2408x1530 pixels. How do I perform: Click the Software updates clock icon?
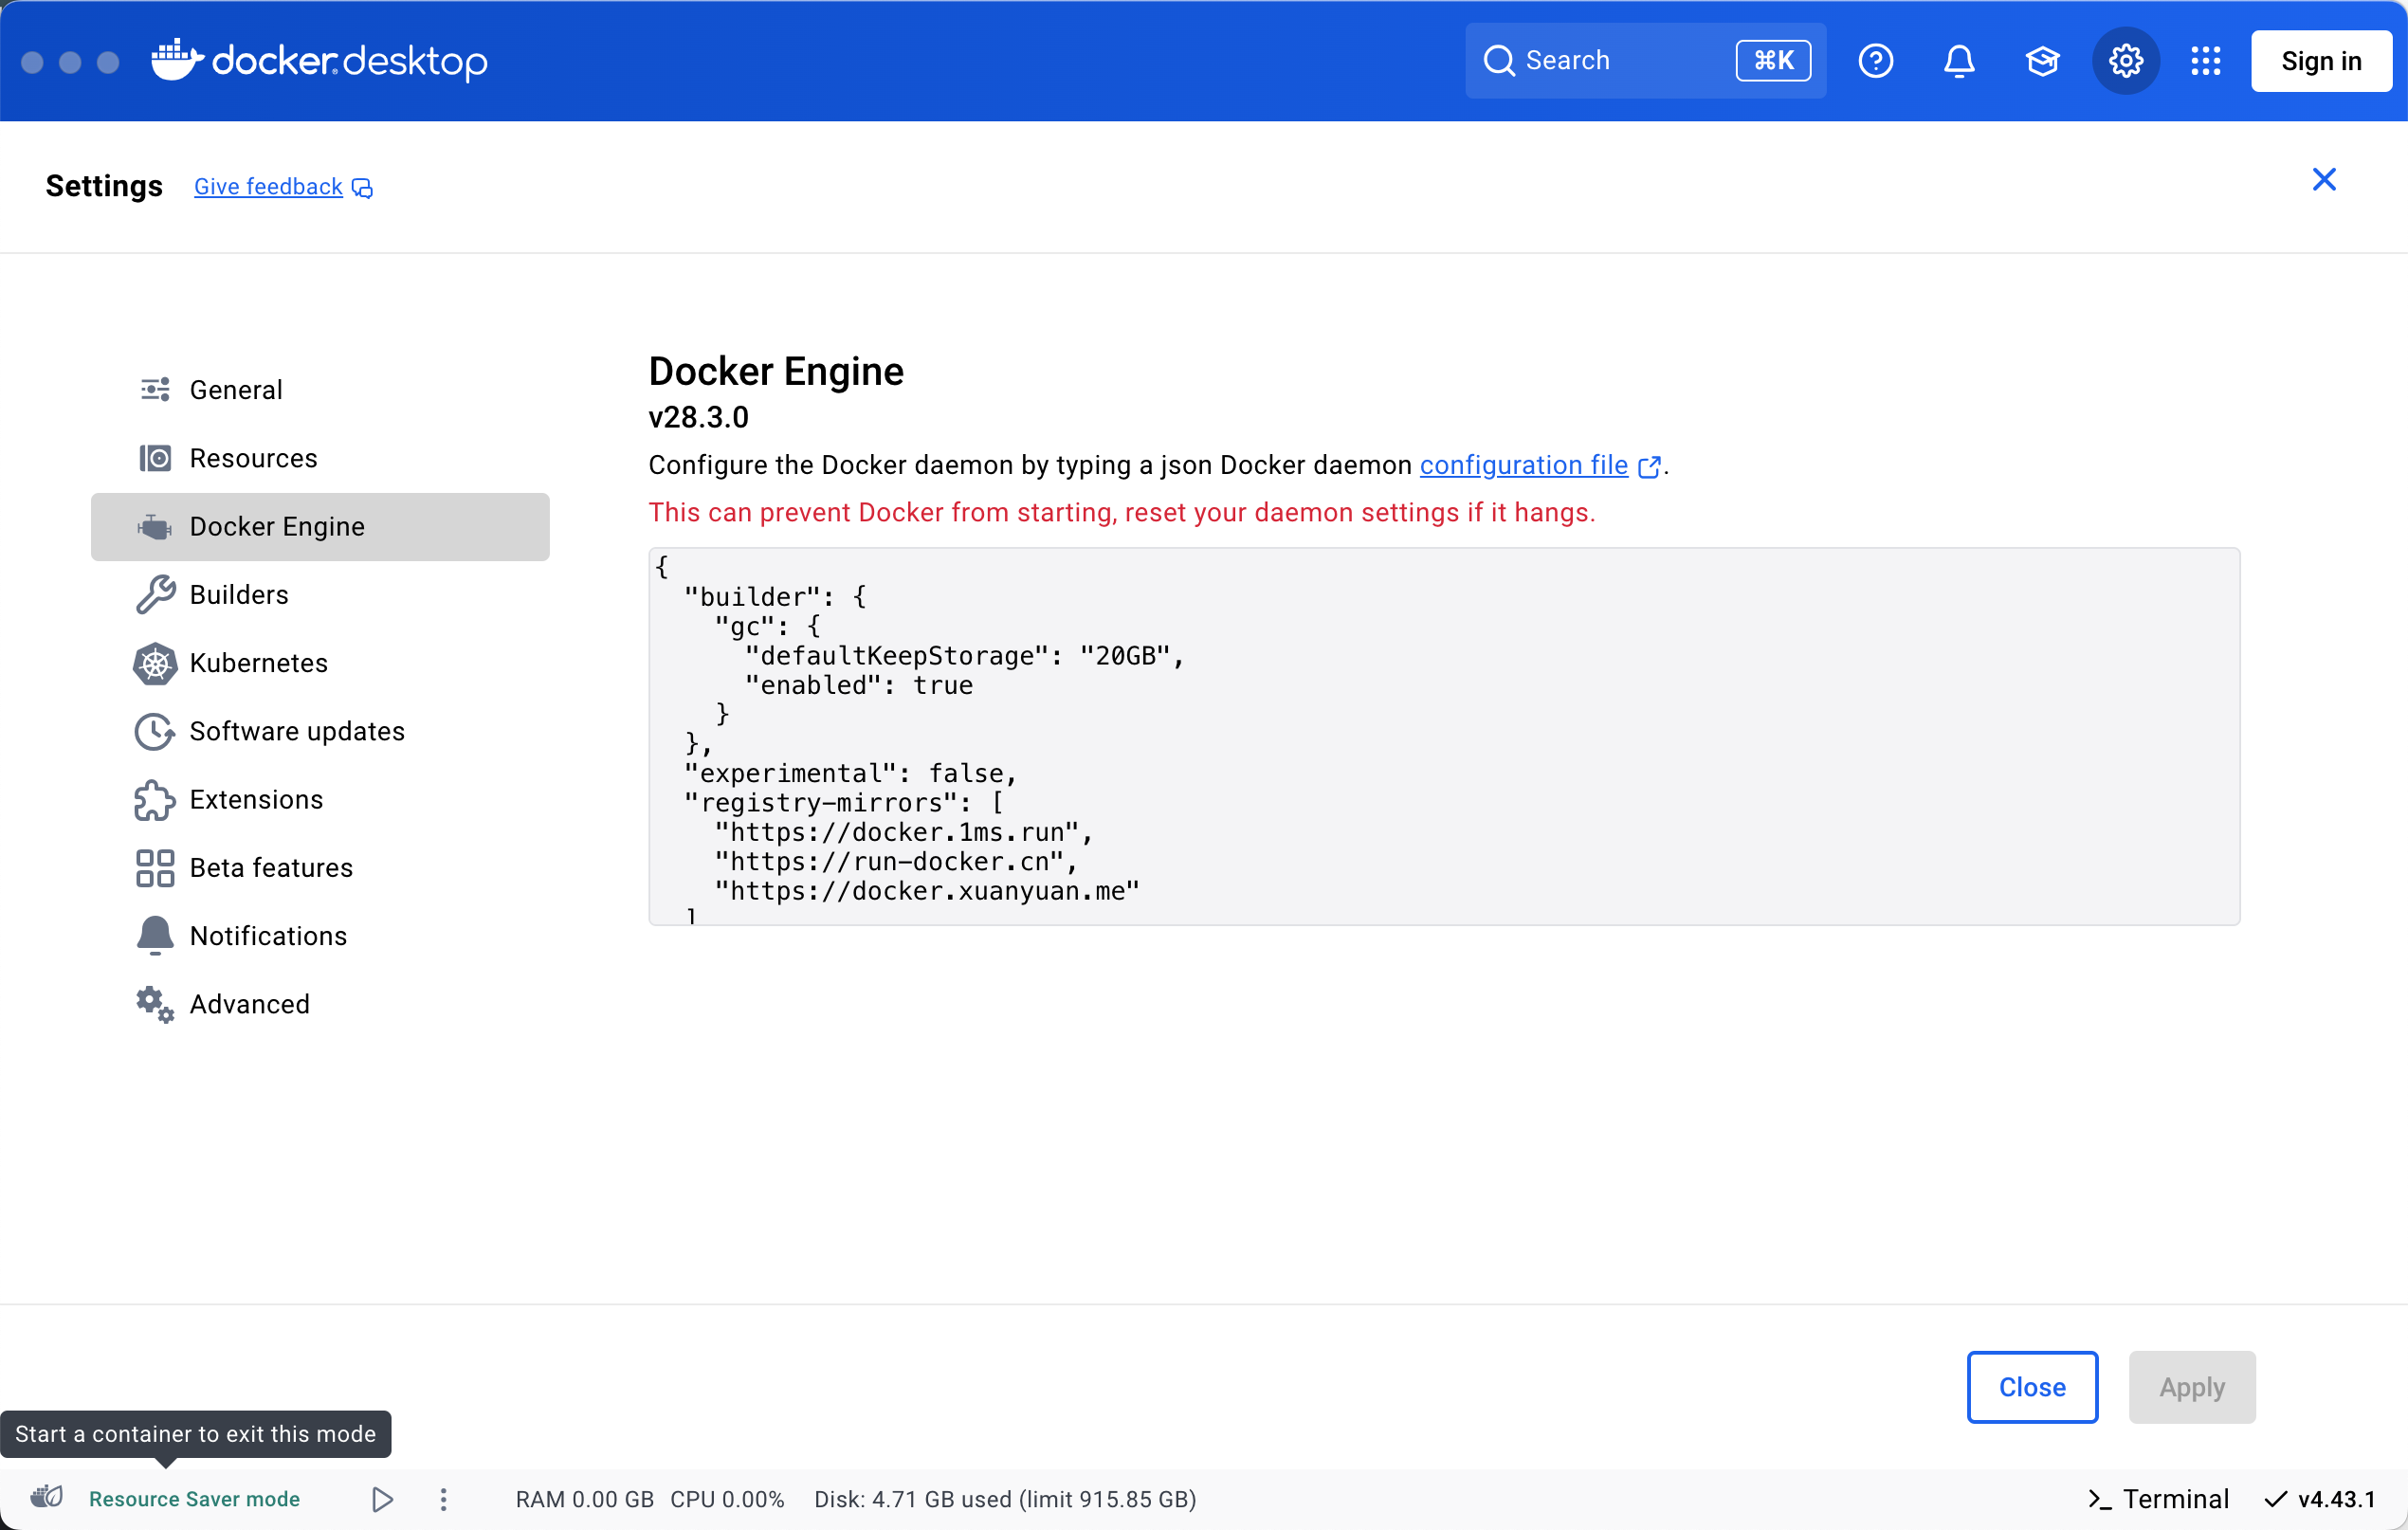coord(155,731)
